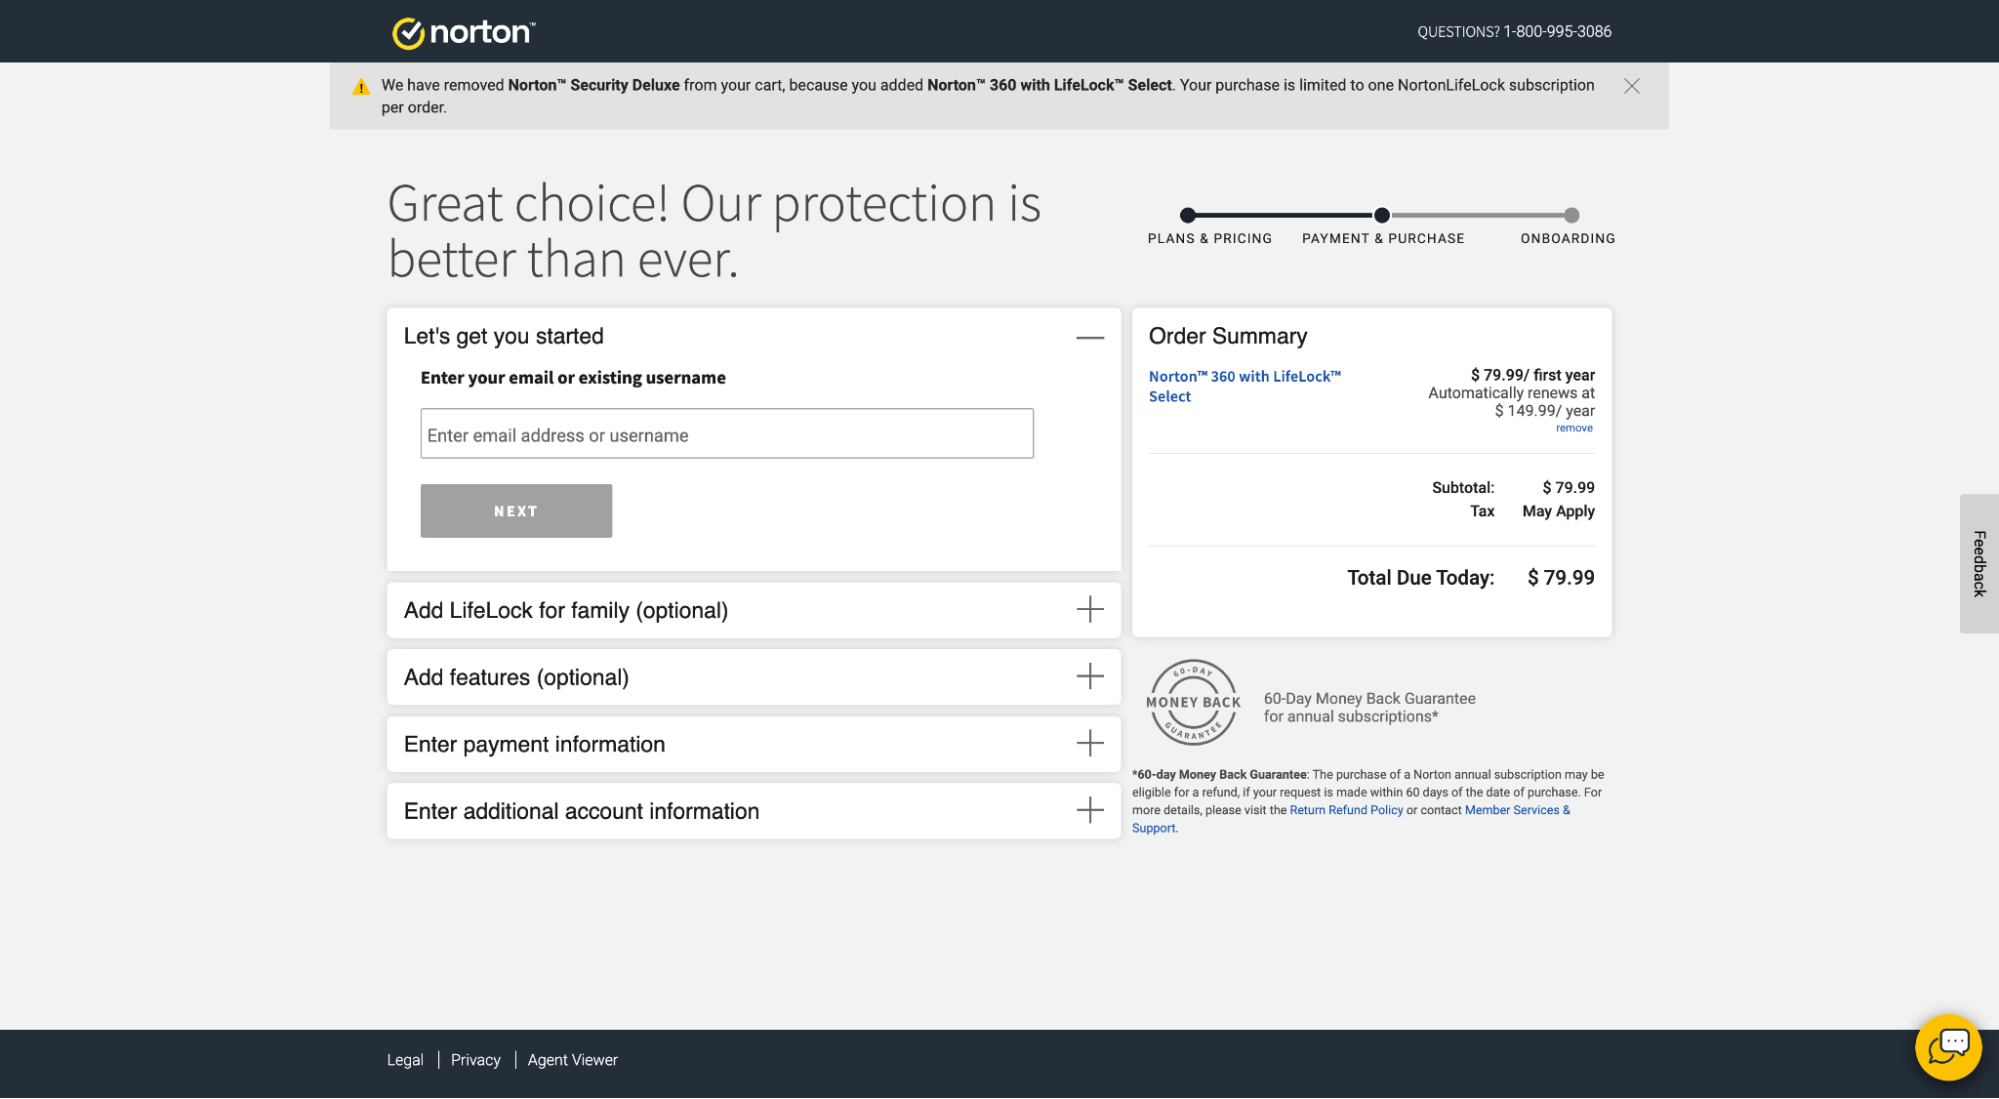Open the Return Refund Policy link
The height and width of the screenshot is (1099, 1999).
(x=1346, y=809)
